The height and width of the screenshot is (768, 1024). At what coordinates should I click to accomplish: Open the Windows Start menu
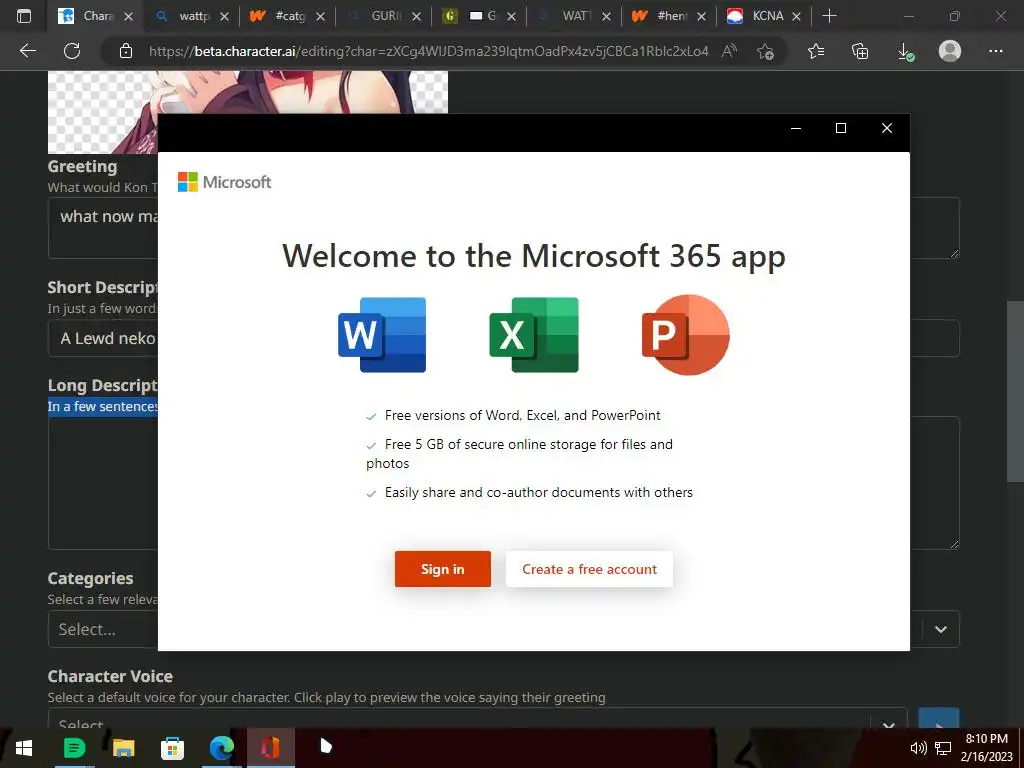coord(24,748)
